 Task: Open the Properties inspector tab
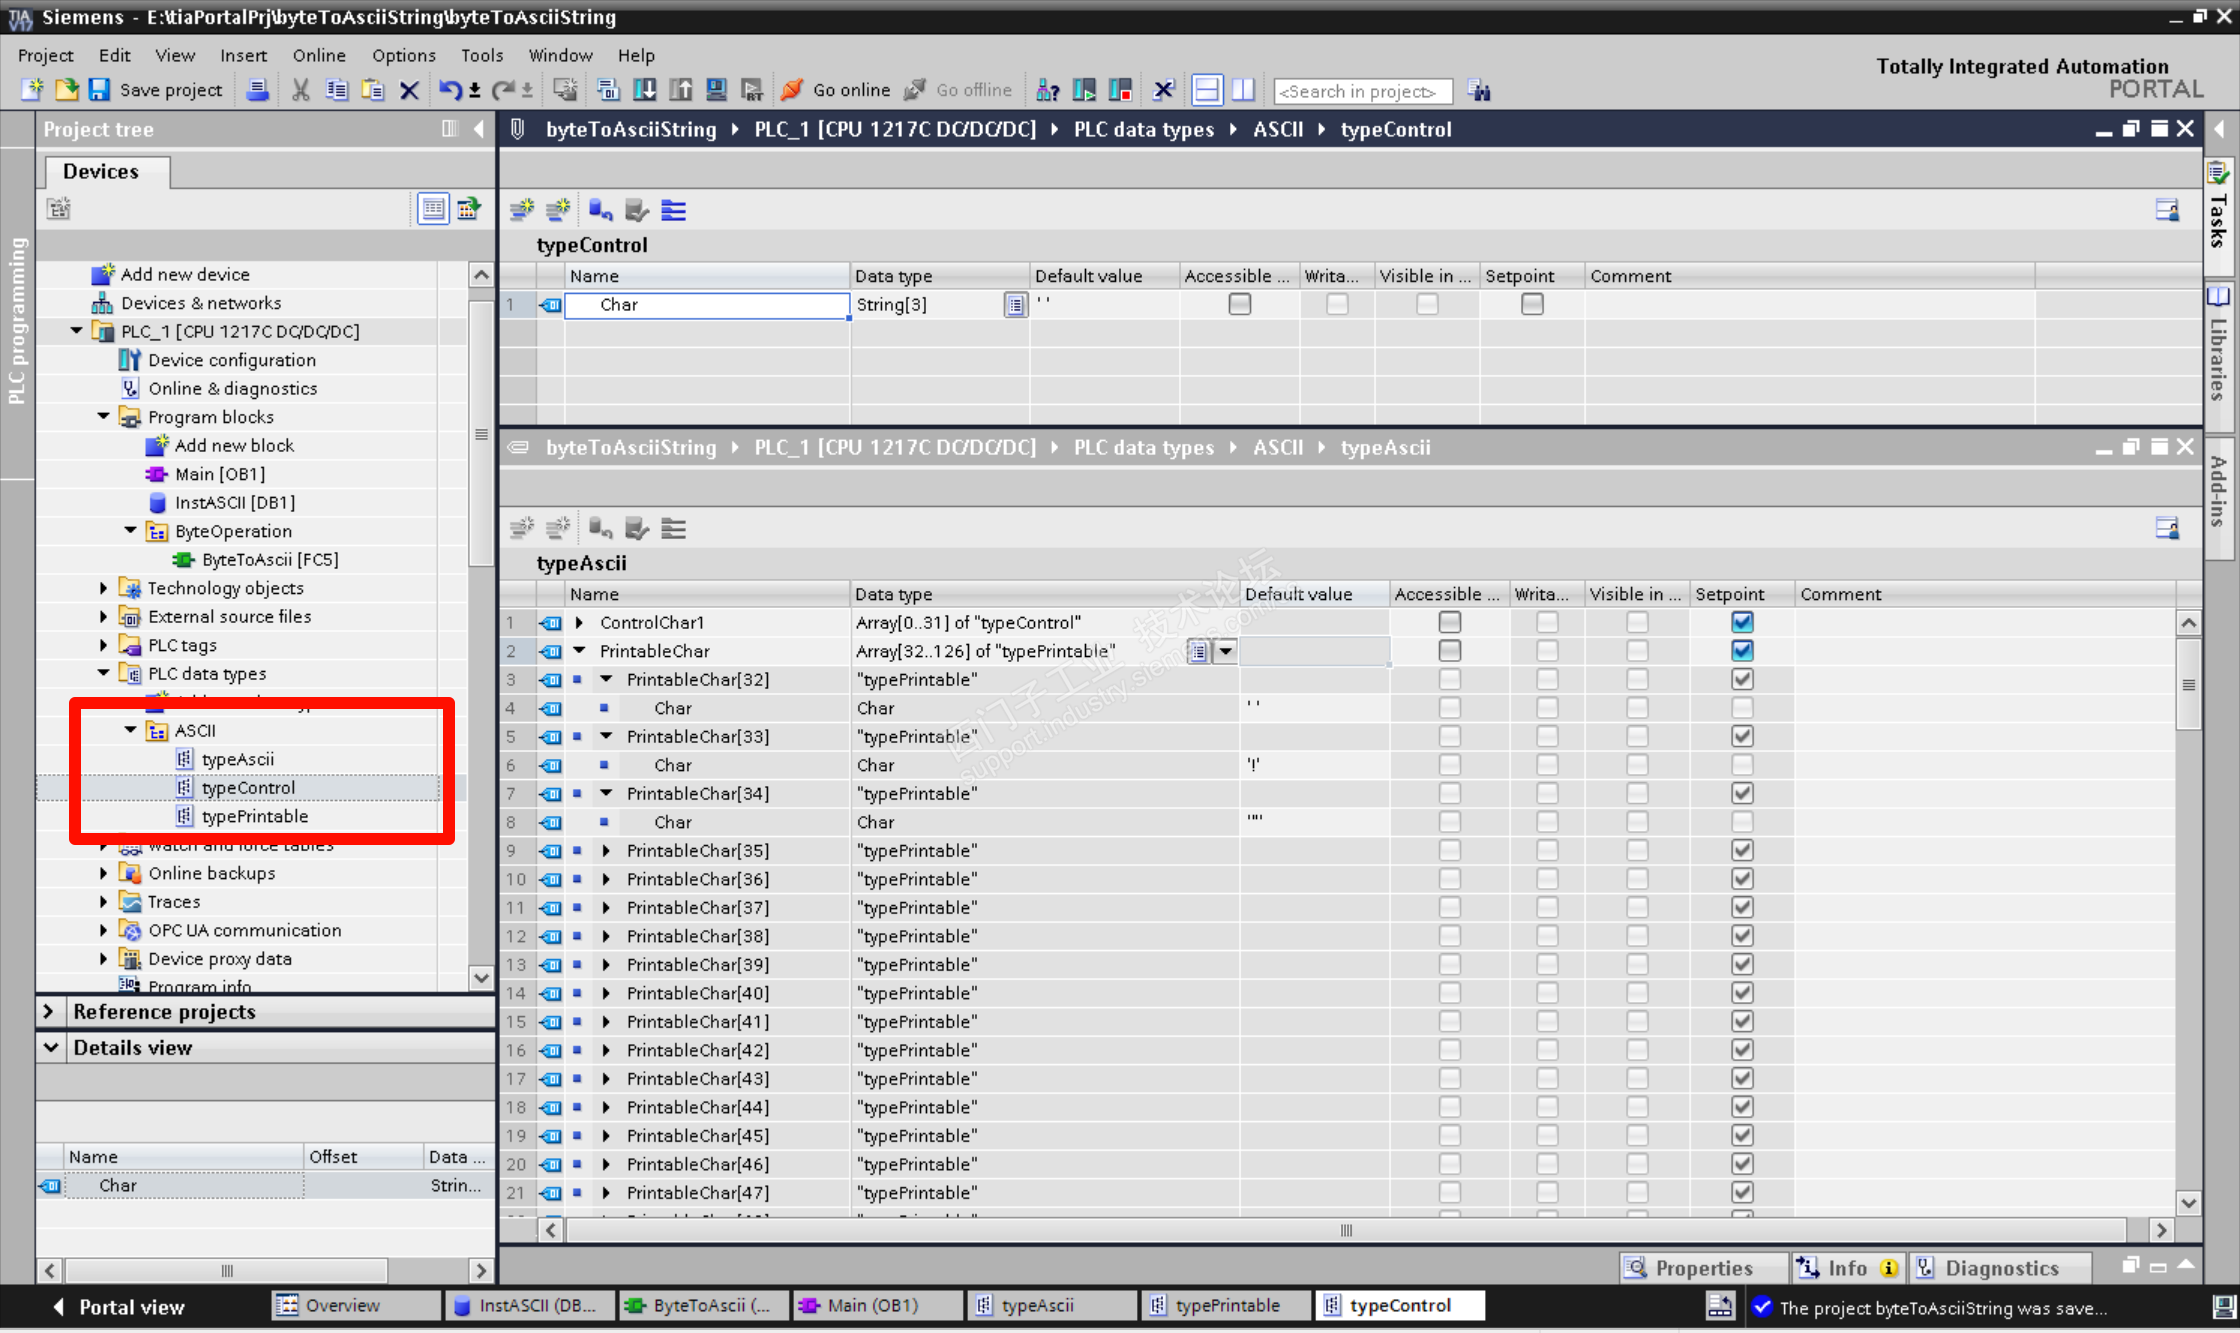coord(1703,1268)
